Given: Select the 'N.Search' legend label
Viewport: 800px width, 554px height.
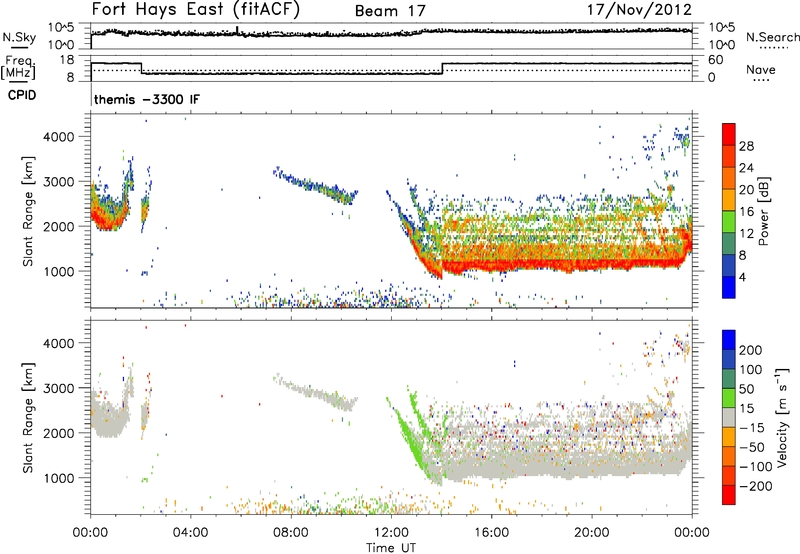Looking at the screenshot, I should point(773,37).
